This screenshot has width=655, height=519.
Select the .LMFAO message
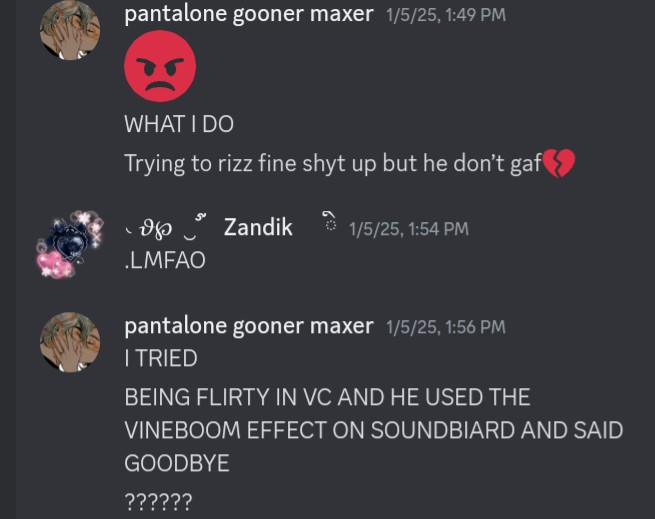click(165, 260)
